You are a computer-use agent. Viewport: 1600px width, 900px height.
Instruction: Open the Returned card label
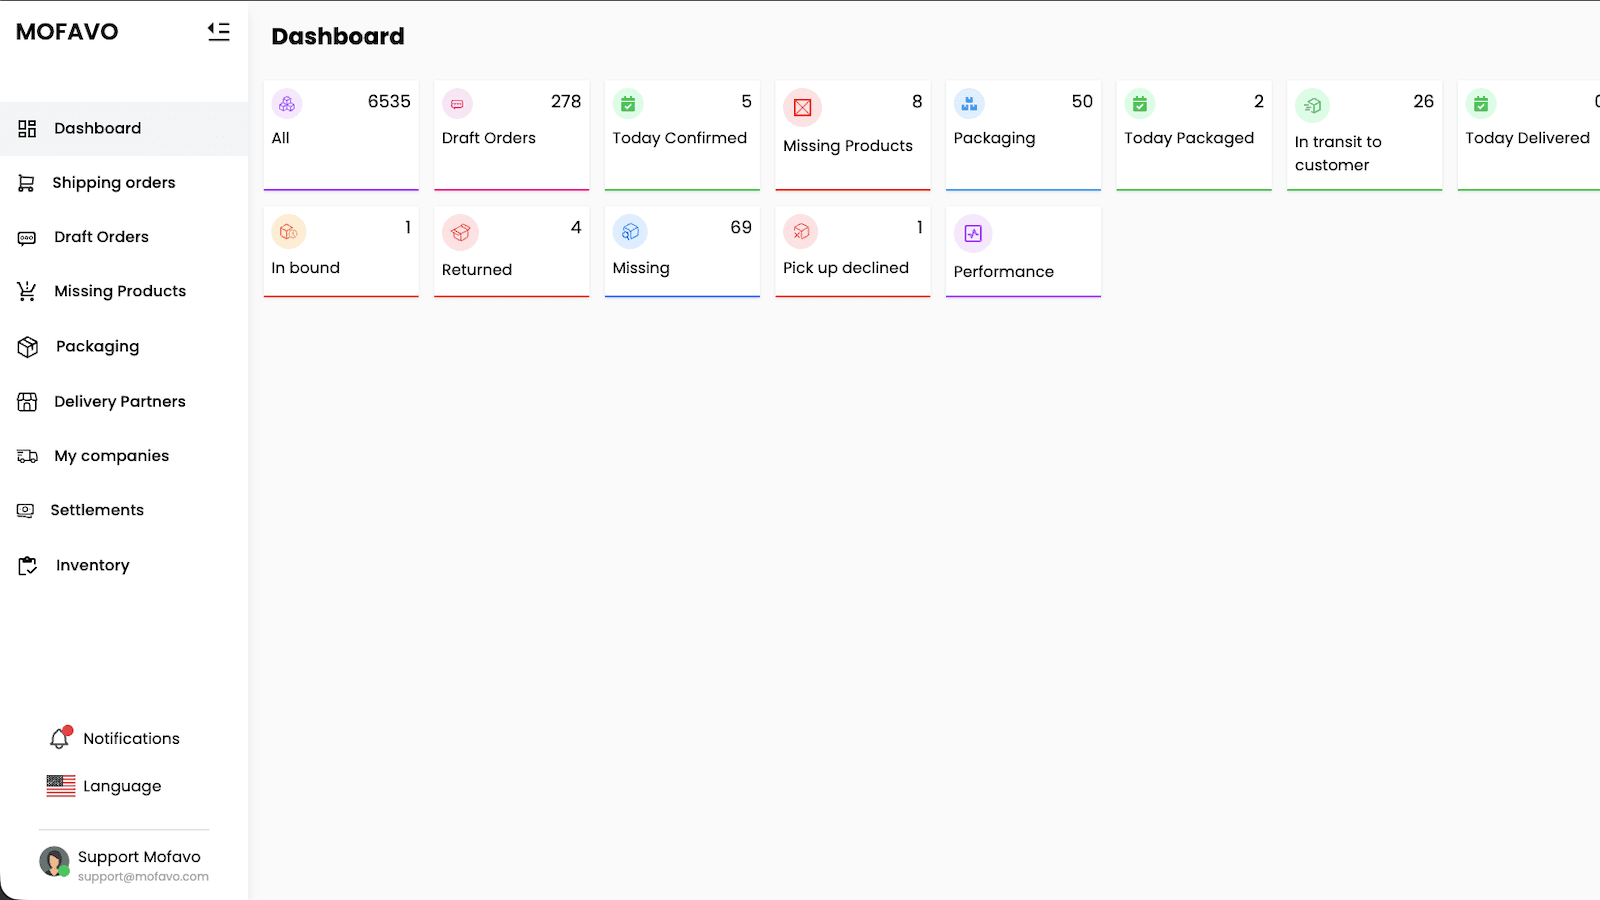pyautogui.click(x=477, y=270)
